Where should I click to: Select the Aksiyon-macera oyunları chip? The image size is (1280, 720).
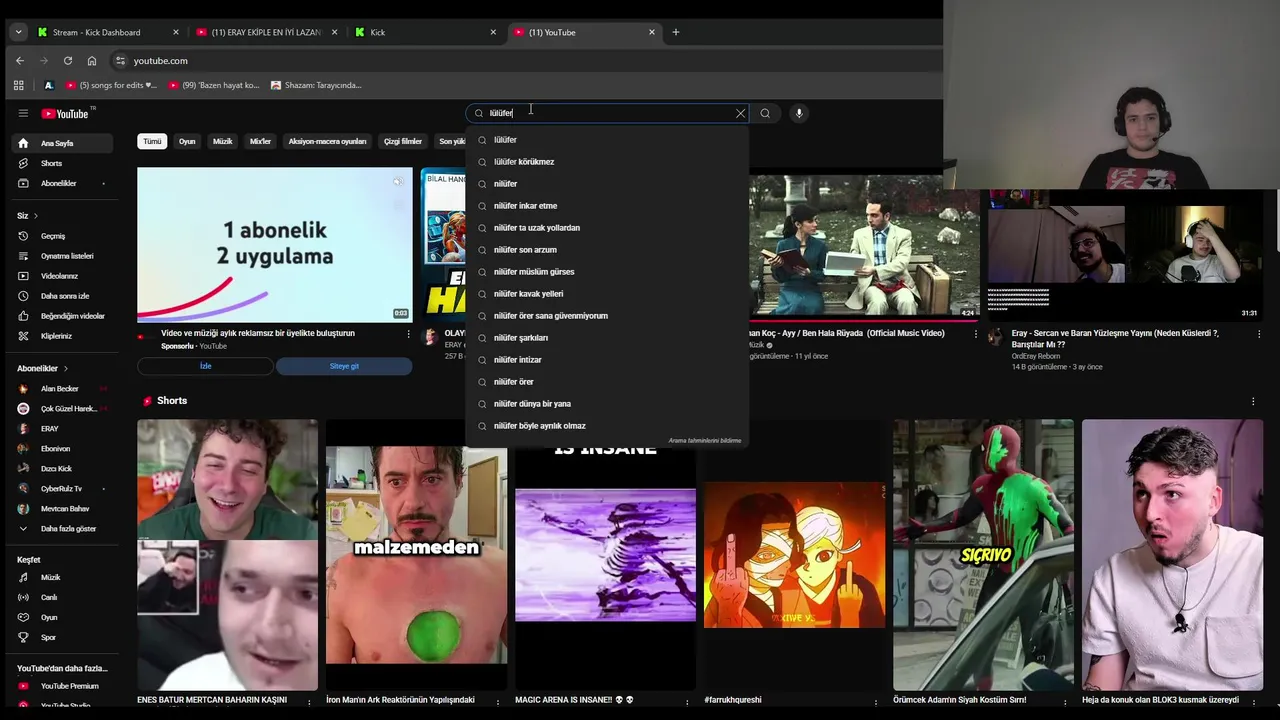(327, 141)
